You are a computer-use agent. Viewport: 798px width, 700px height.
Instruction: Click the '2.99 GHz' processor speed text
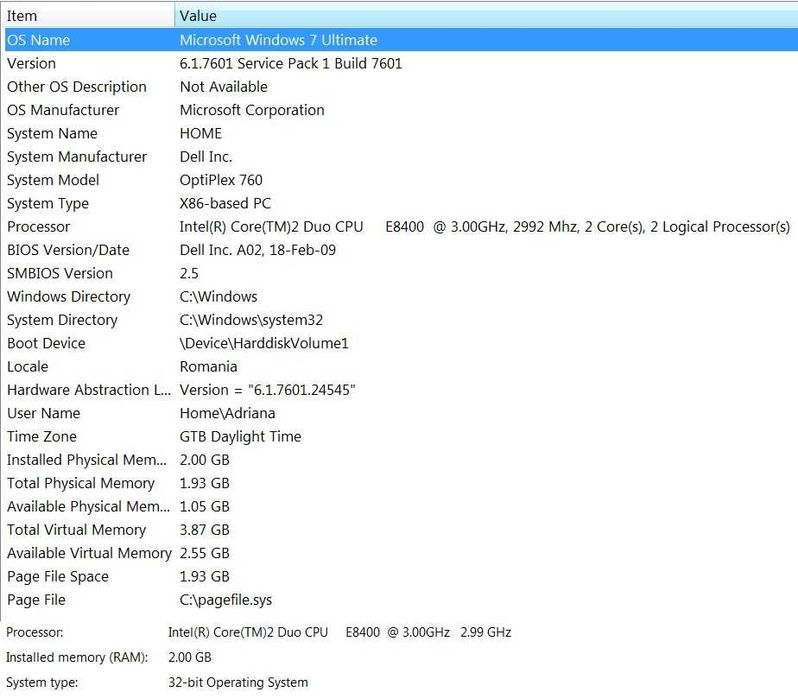(x=486, y=632)
